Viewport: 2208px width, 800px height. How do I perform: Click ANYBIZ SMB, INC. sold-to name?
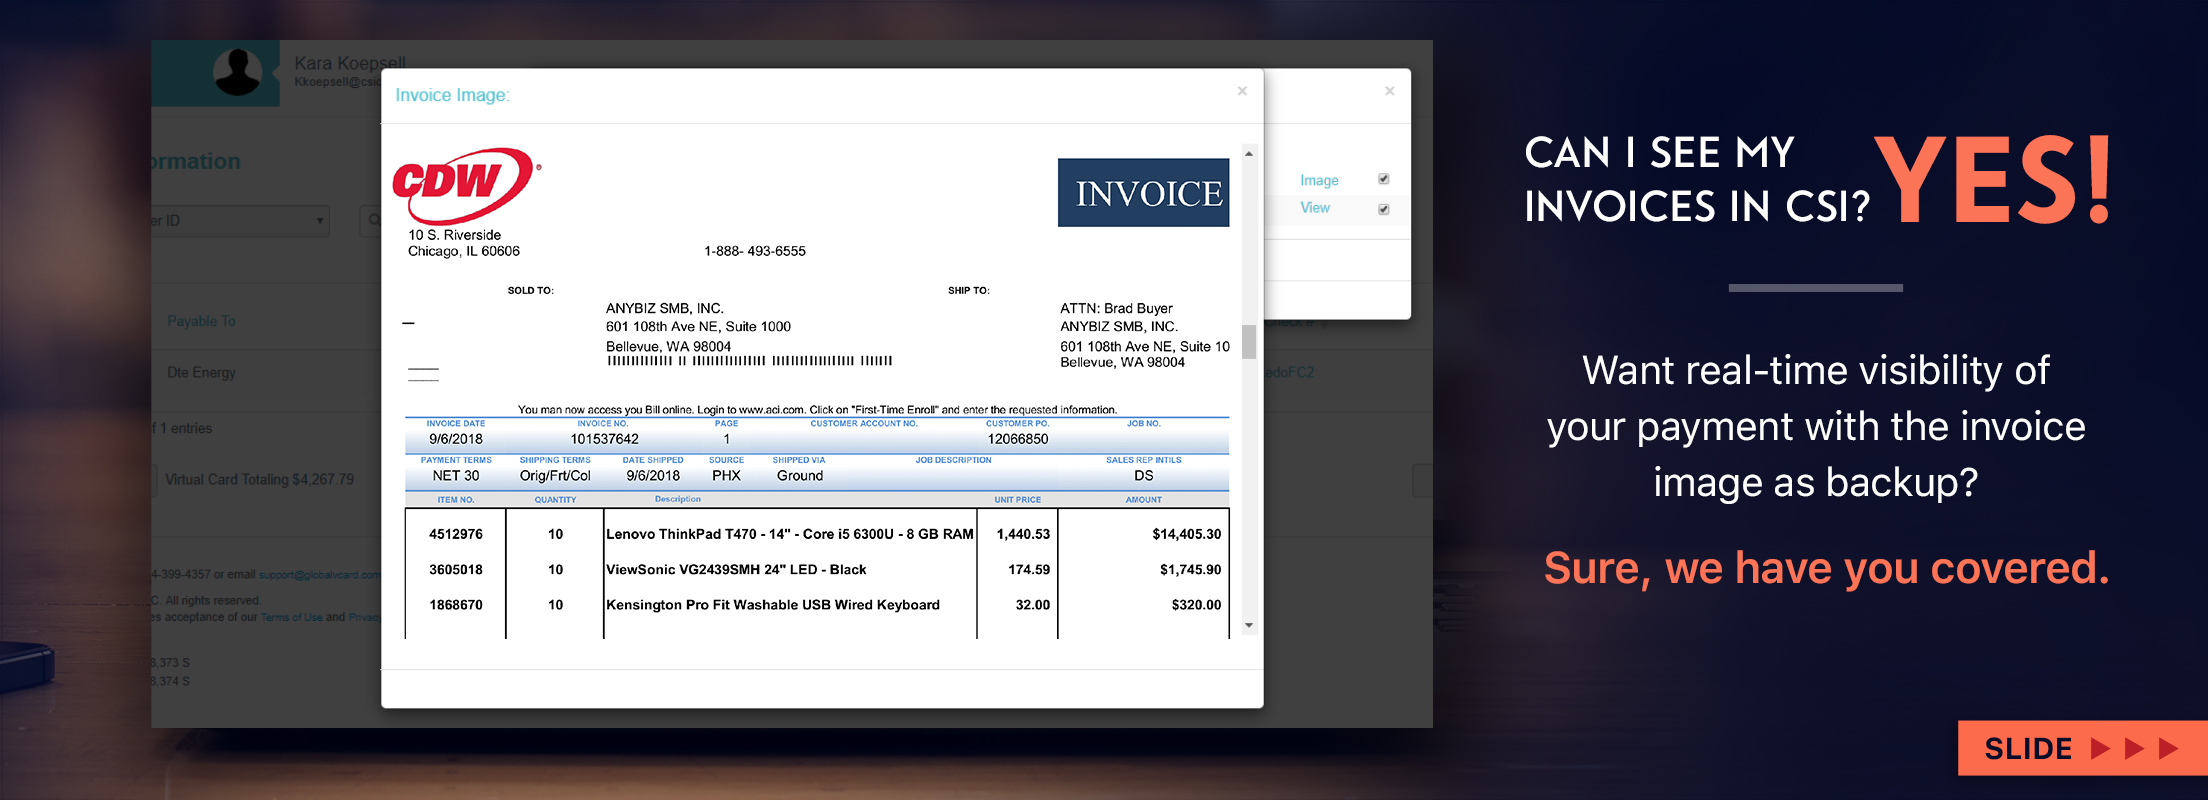coord(665,309)
